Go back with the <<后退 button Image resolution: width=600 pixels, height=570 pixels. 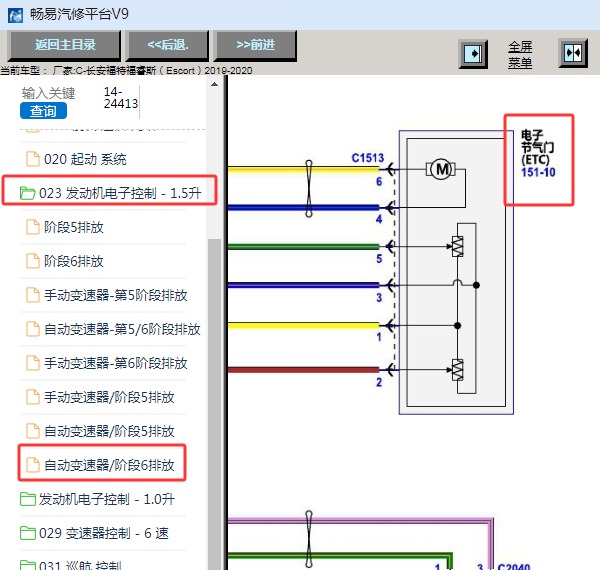168,46
